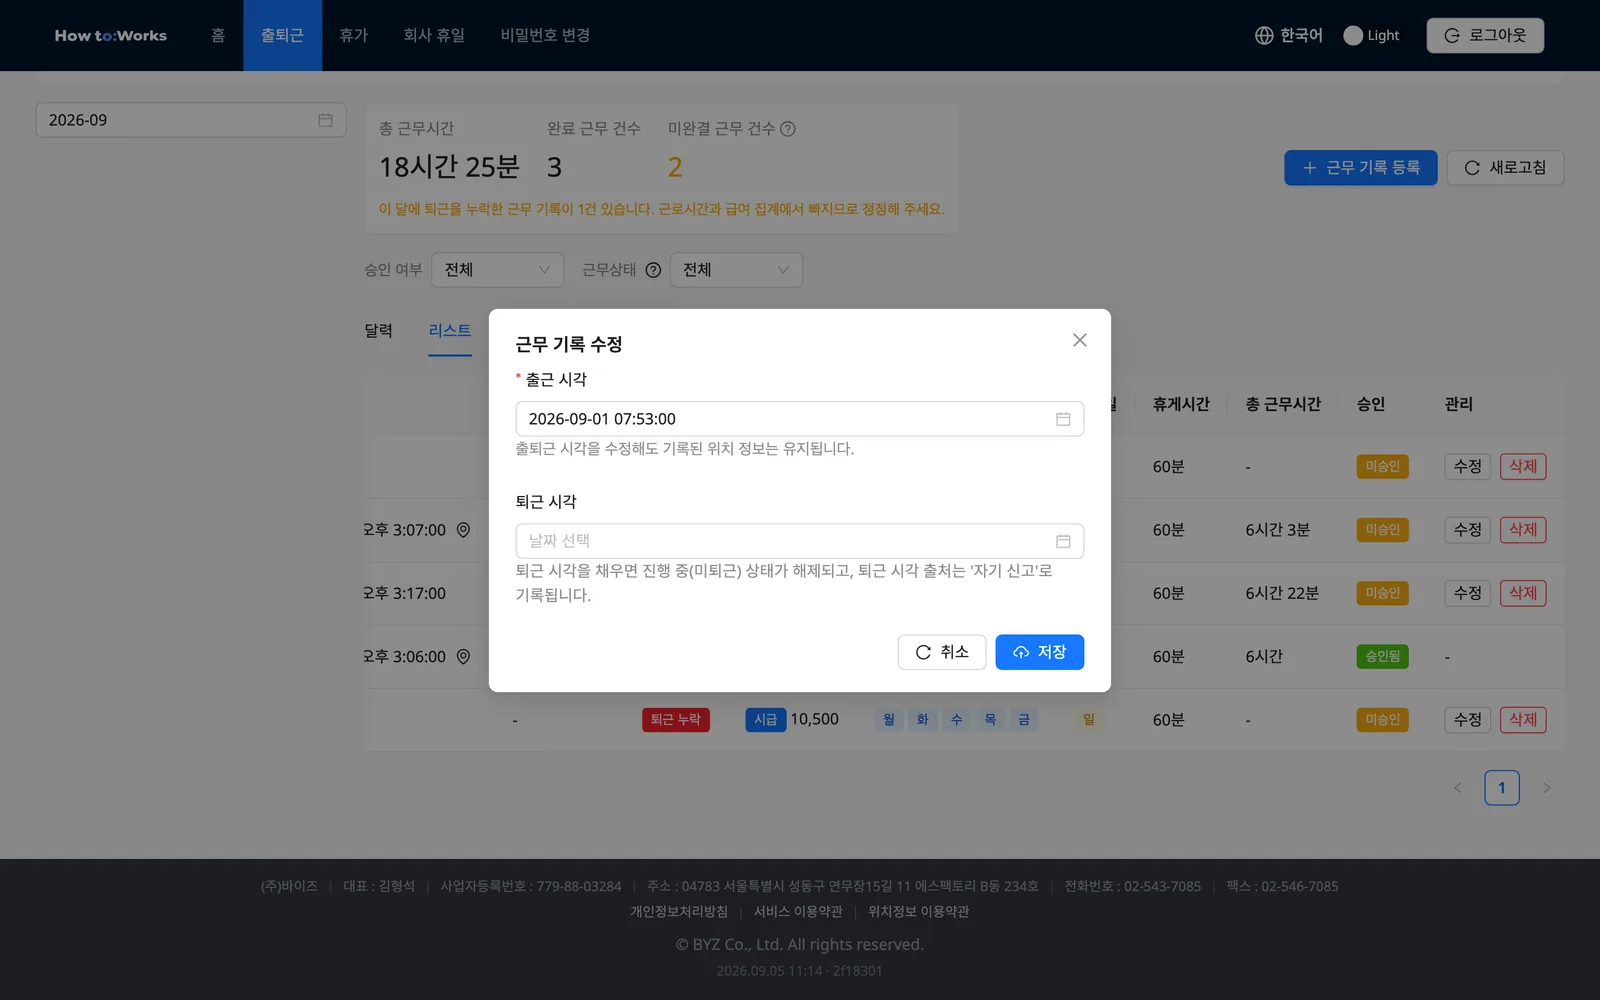Save the work record with 저장
This screenshot has width=1600, height=1000.
[x=1039, y=652]
